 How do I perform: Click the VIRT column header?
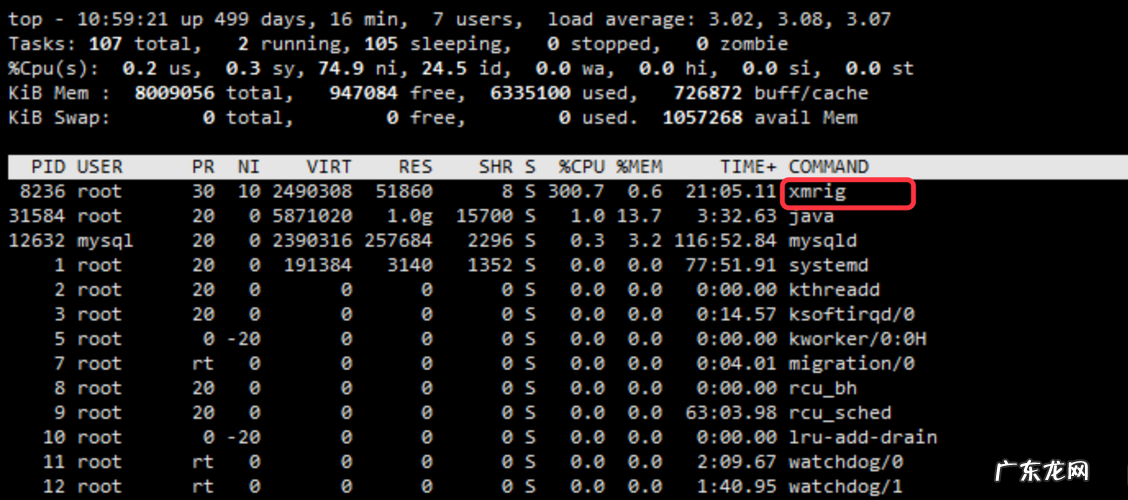pyautogui.click(x=327, y=166)
